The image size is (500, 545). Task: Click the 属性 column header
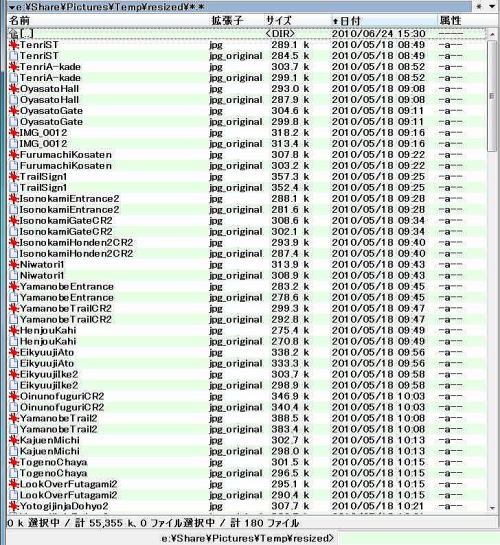(451, 21)
